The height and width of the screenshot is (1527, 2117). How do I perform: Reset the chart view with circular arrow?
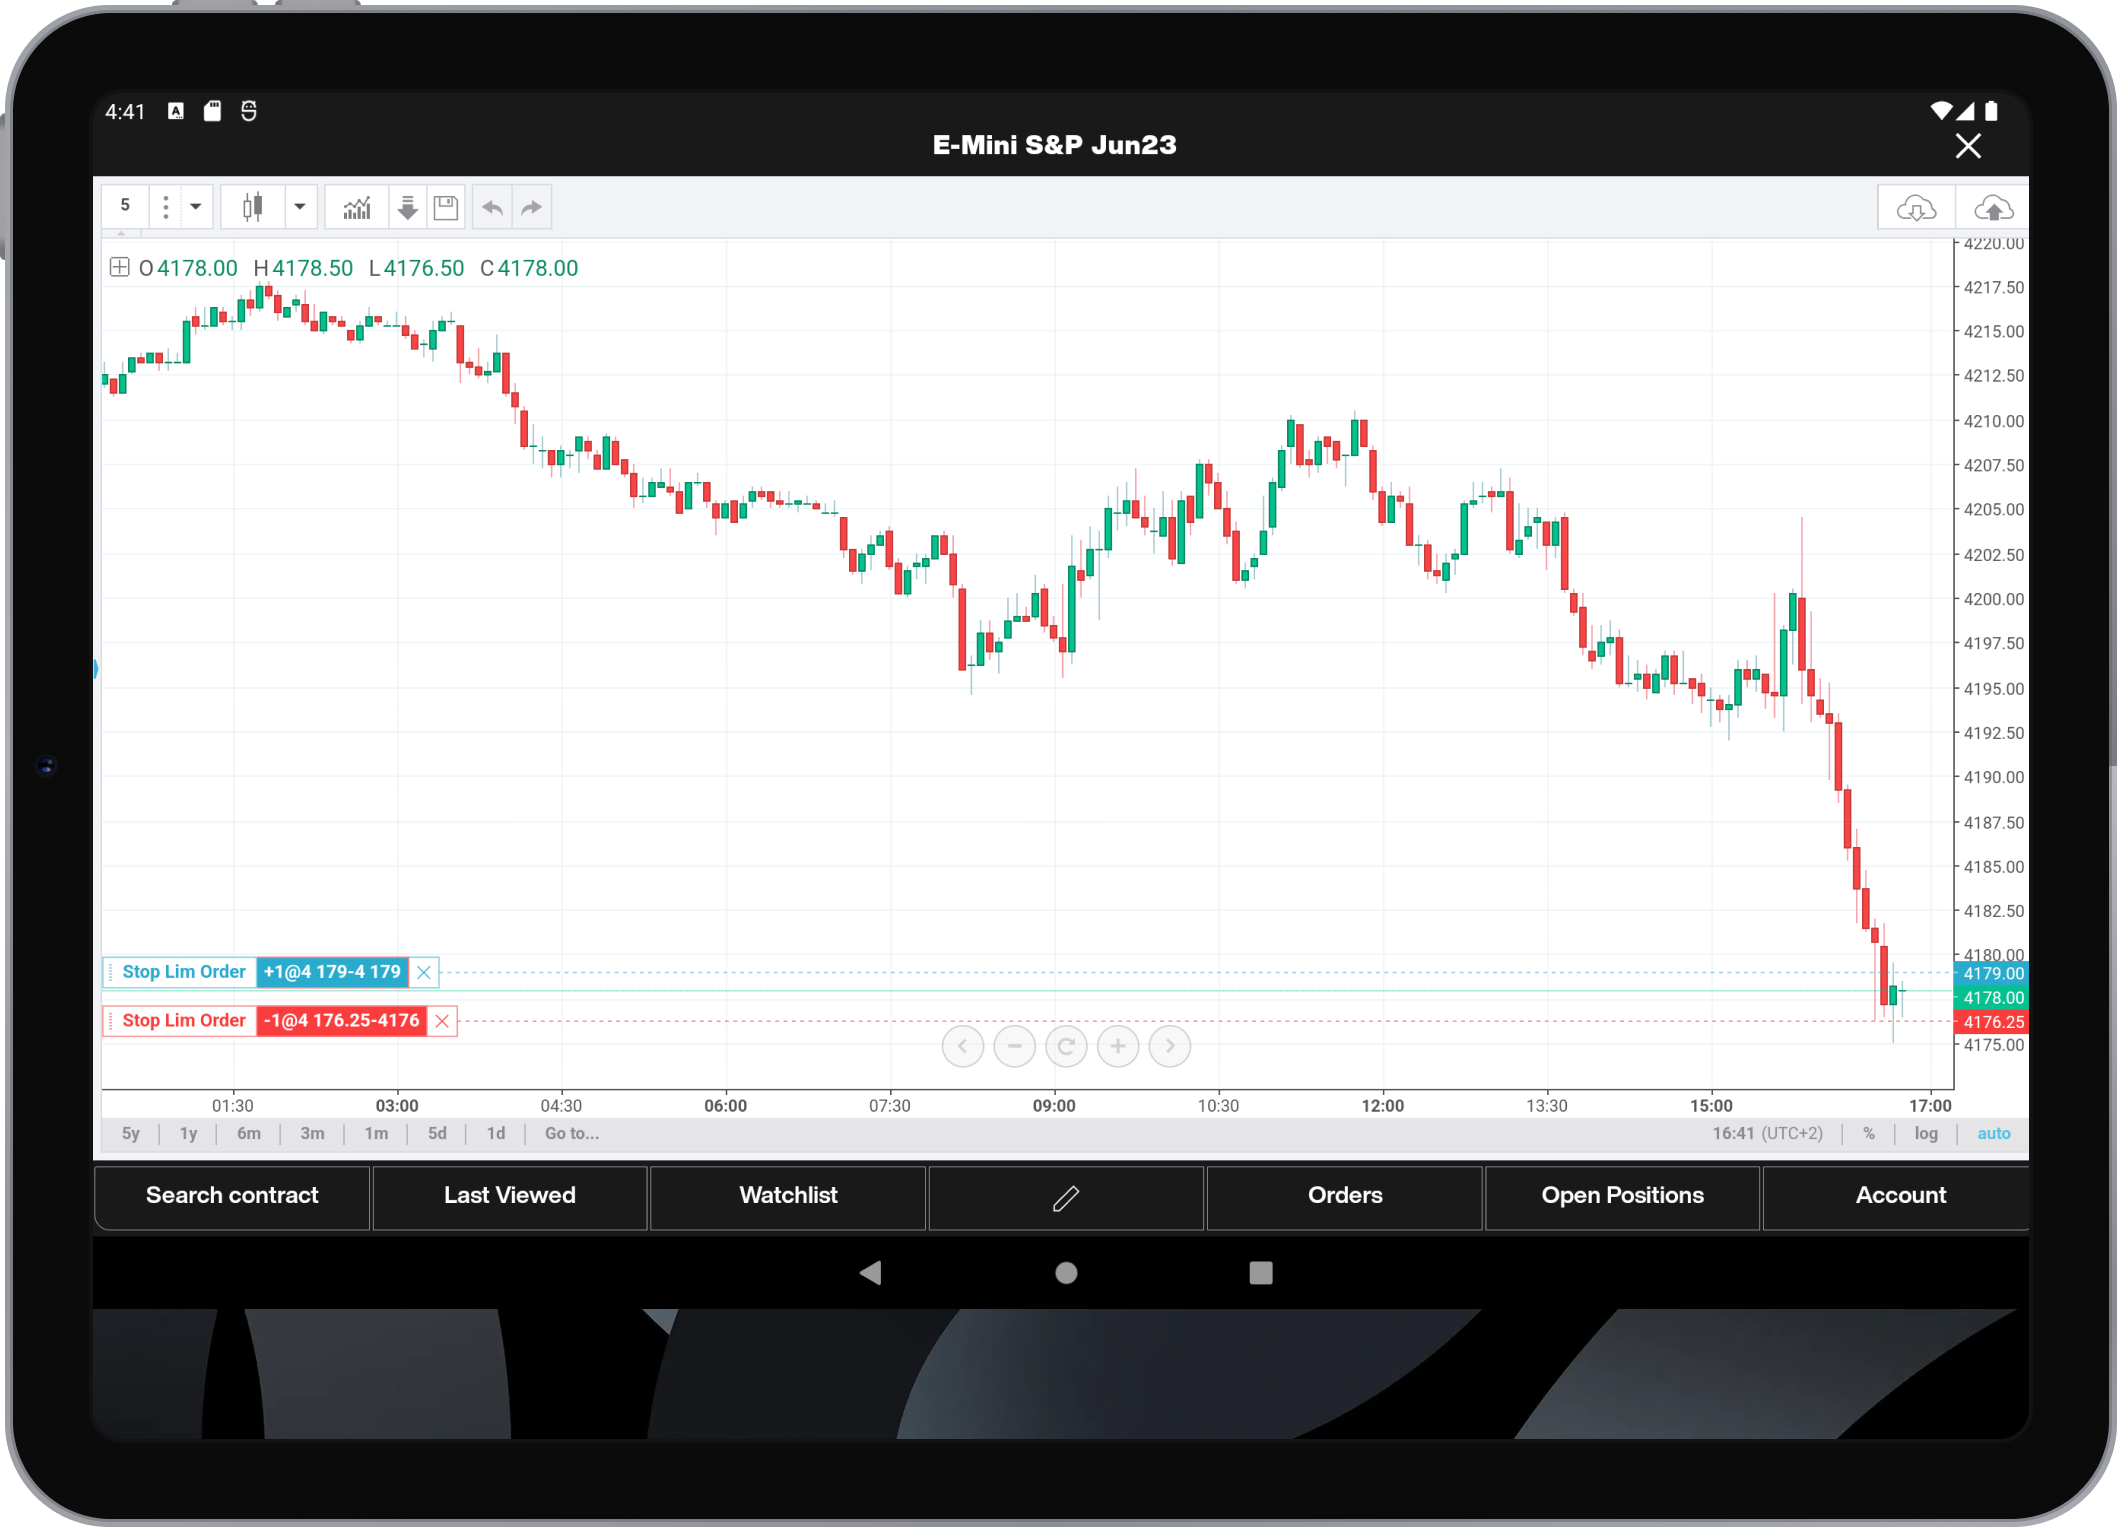(x=1066, y=1046)
